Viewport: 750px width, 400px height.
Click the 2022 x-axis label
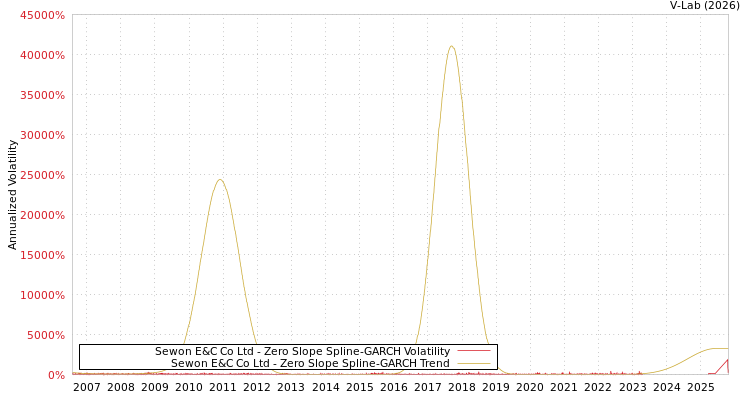coord(598,387)
